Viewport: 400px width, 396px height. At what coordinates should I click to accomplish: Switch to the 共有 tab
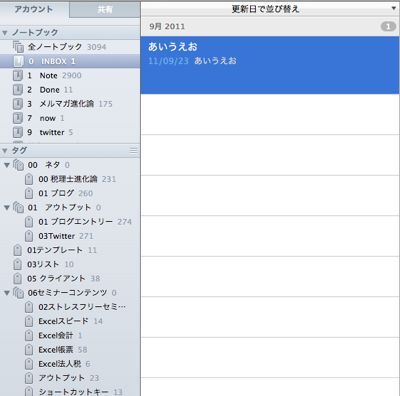pyautogui.click(x=105, y=10)
